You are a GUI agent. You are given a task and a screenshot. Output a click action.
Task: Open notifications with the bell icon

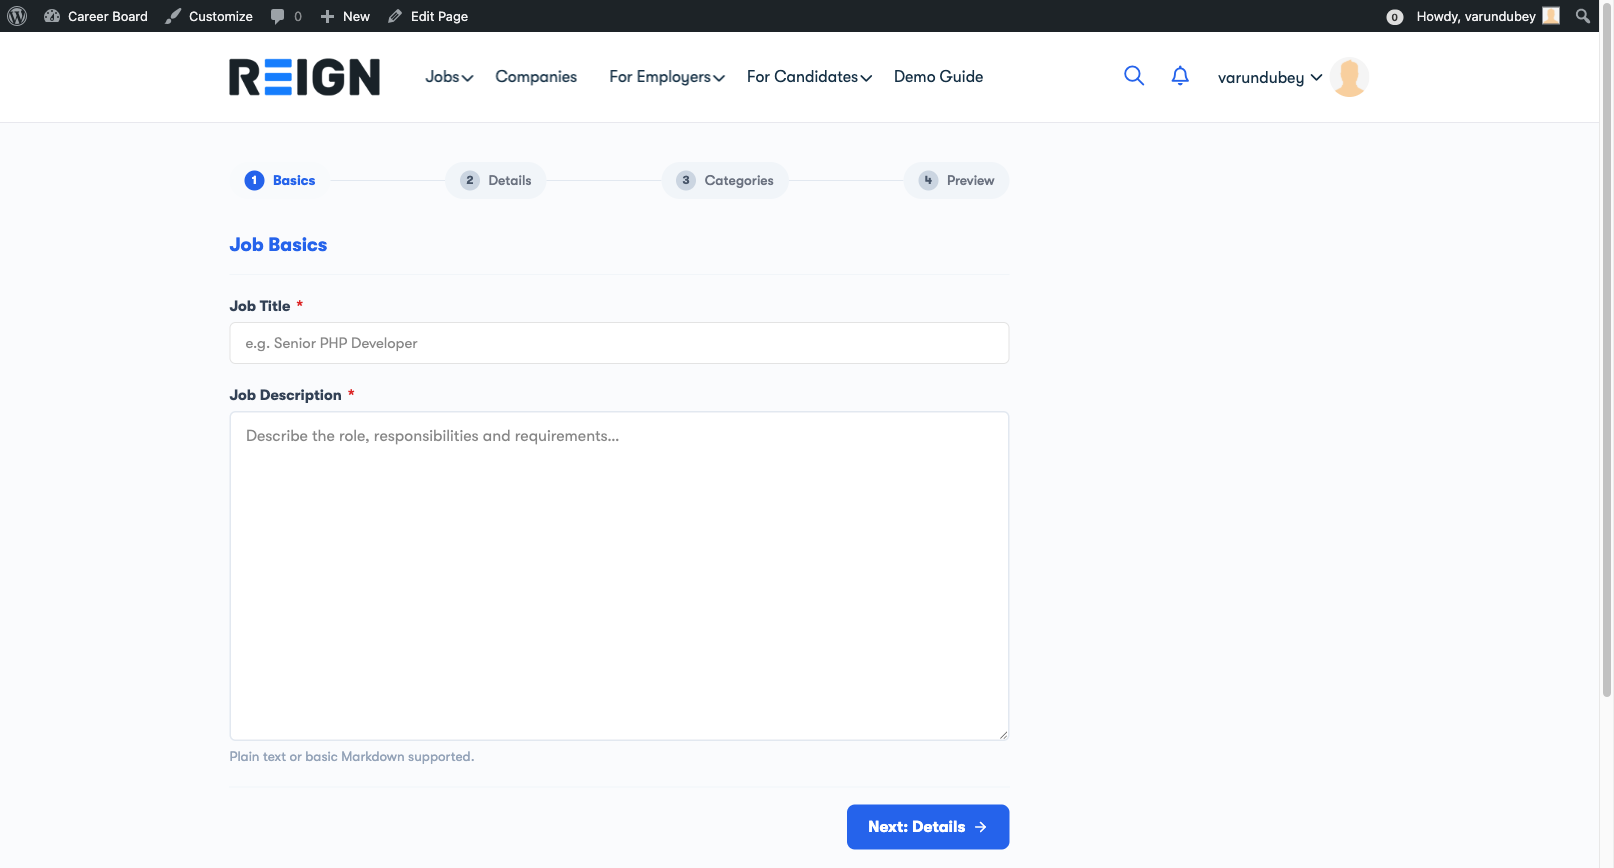[1180, 76]
